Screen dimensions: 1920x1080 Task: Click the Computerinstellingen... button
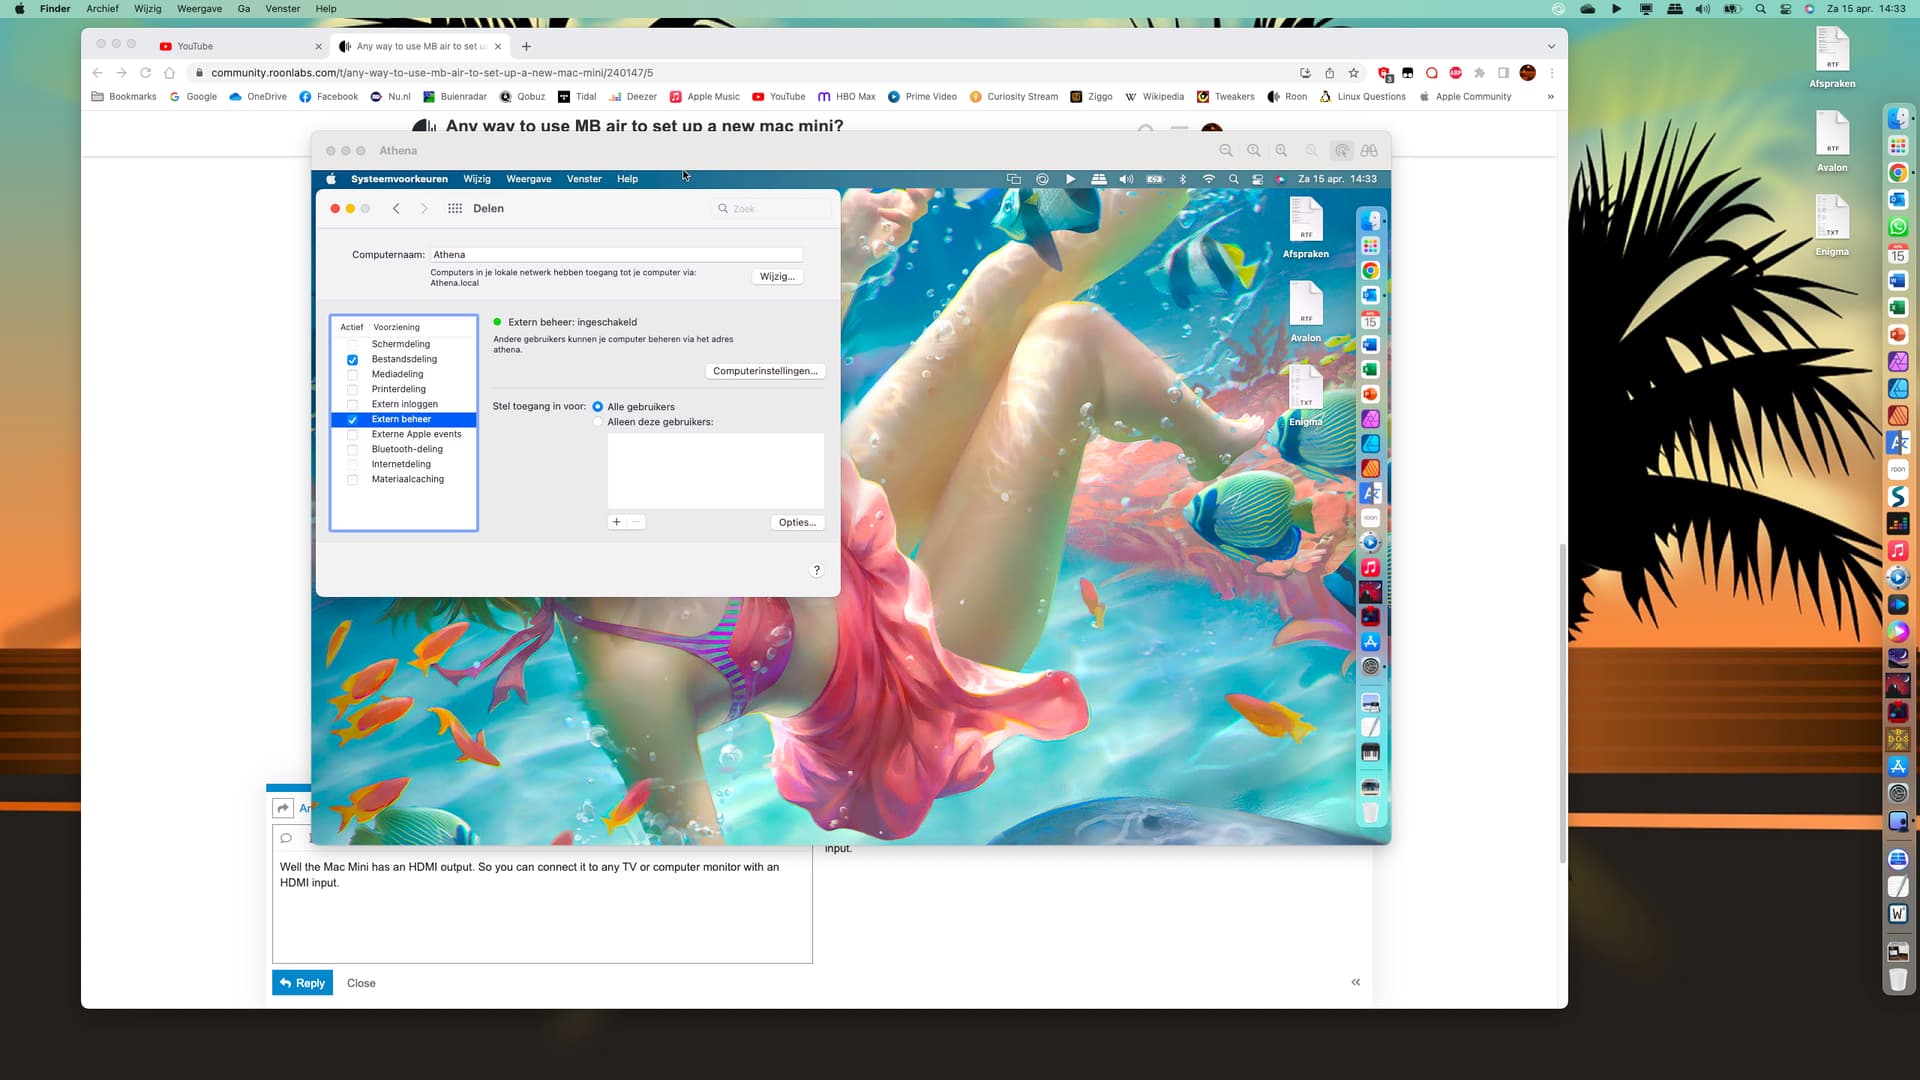[765, 371]
